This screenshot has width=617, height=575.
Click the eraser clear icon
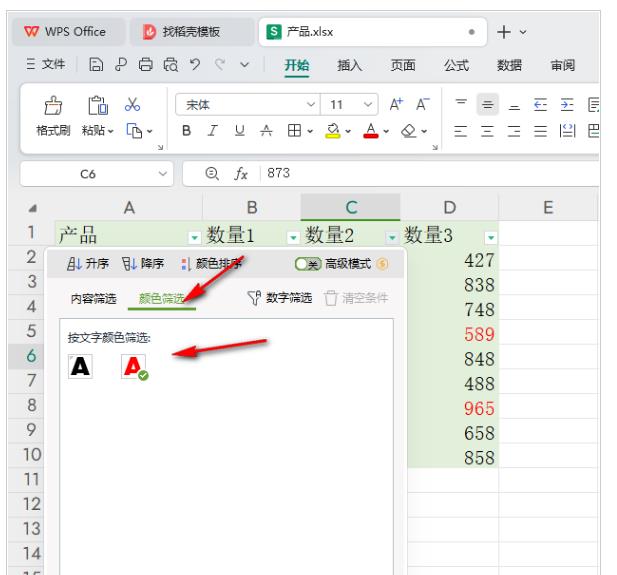point(409,131)
